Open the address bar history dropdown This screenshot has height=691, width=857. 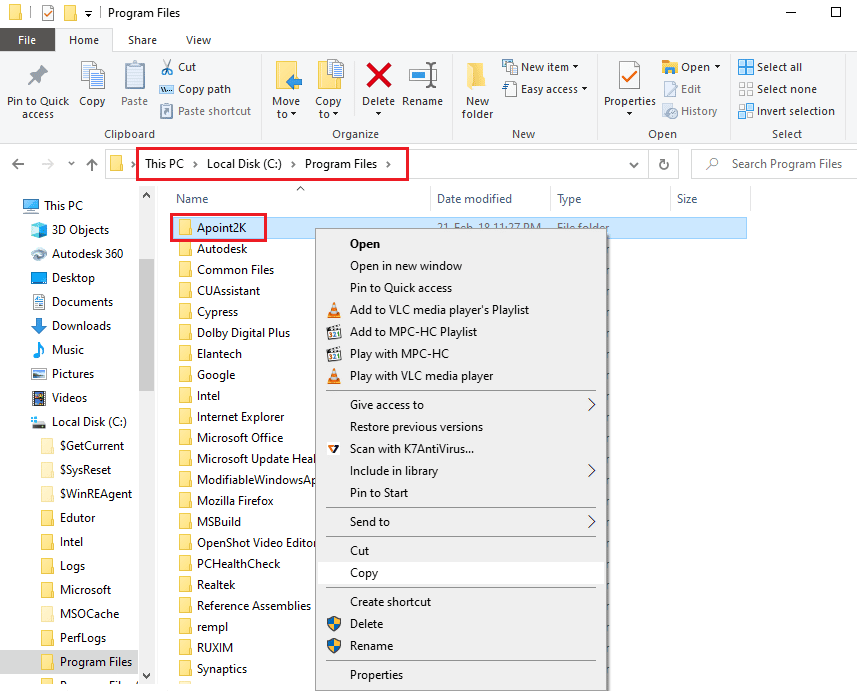click(633, 164)
